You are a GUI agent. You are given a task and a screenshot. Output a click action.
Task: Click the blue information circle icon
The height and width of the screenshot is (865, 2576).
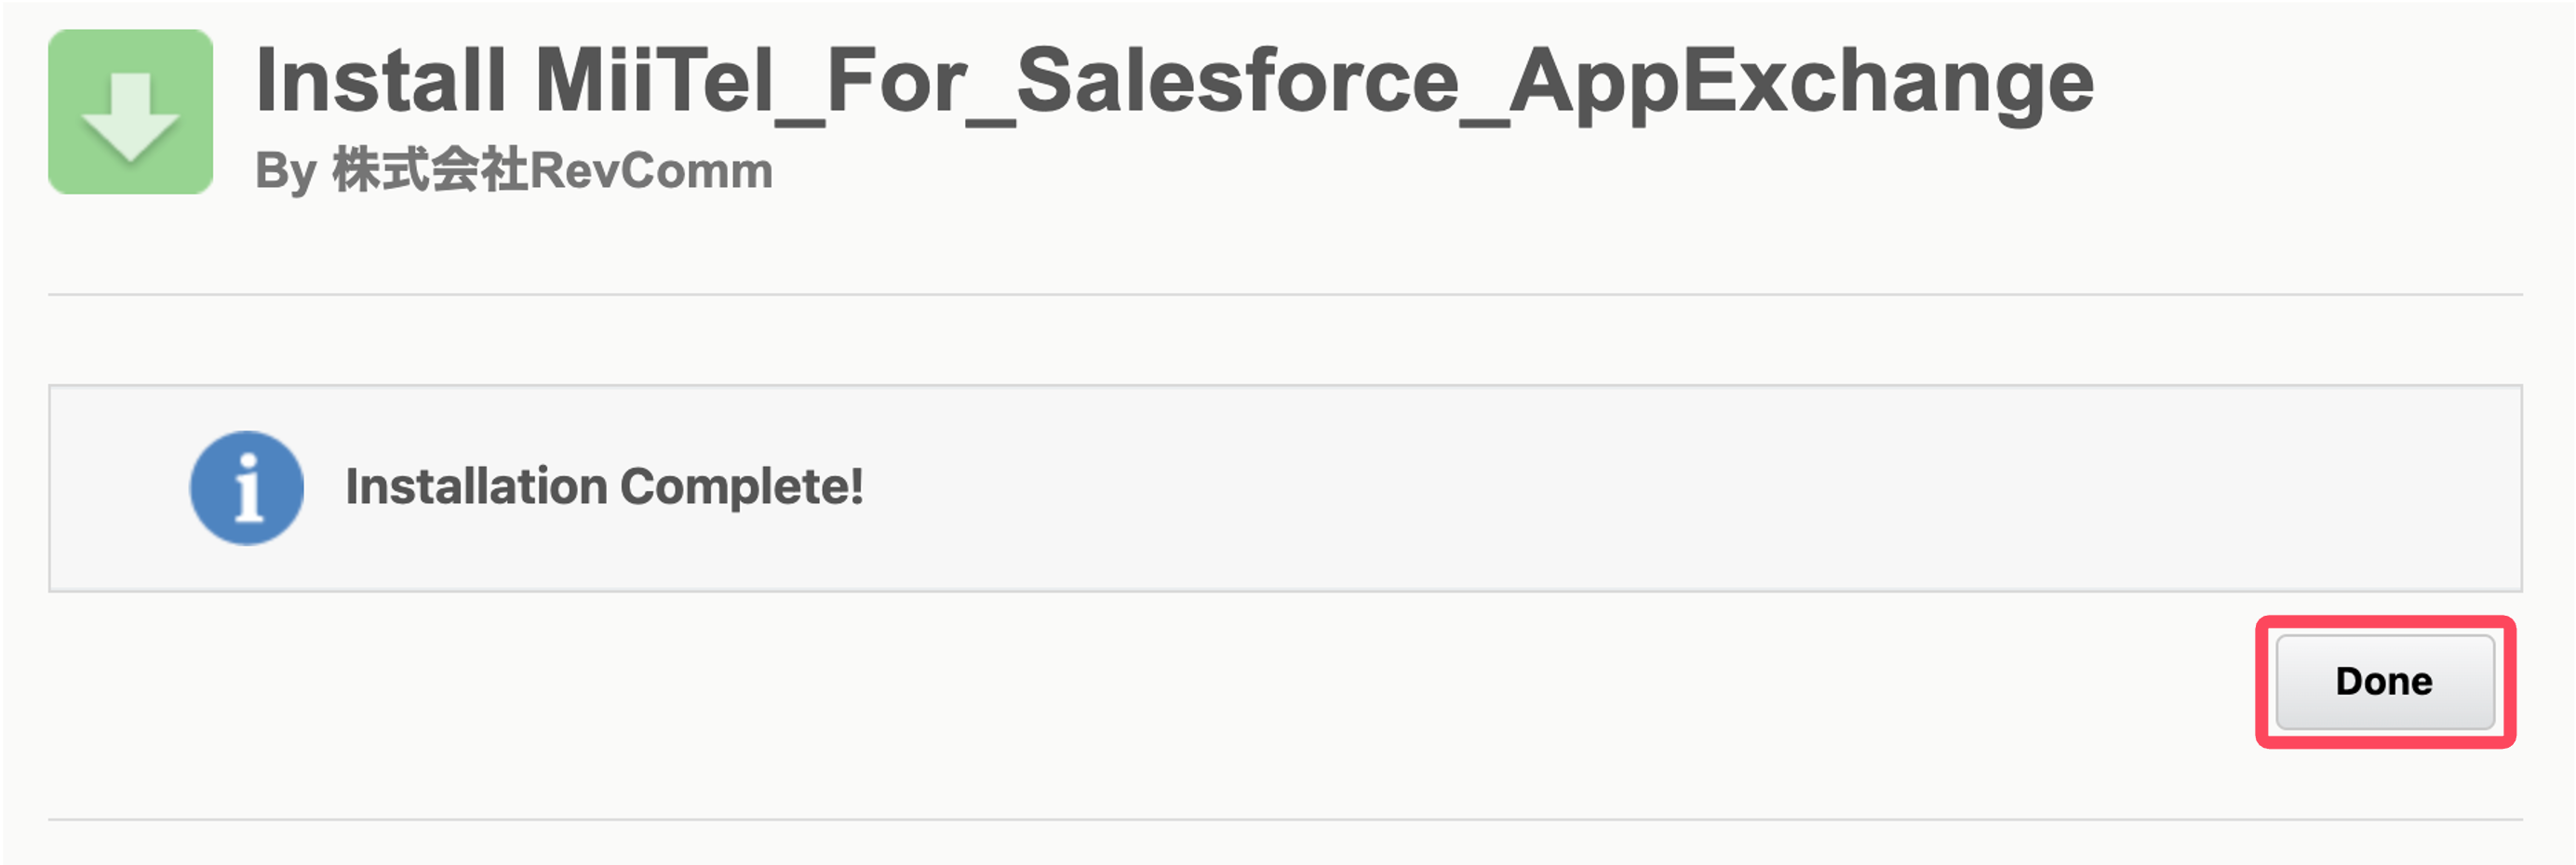coord(247,488)
